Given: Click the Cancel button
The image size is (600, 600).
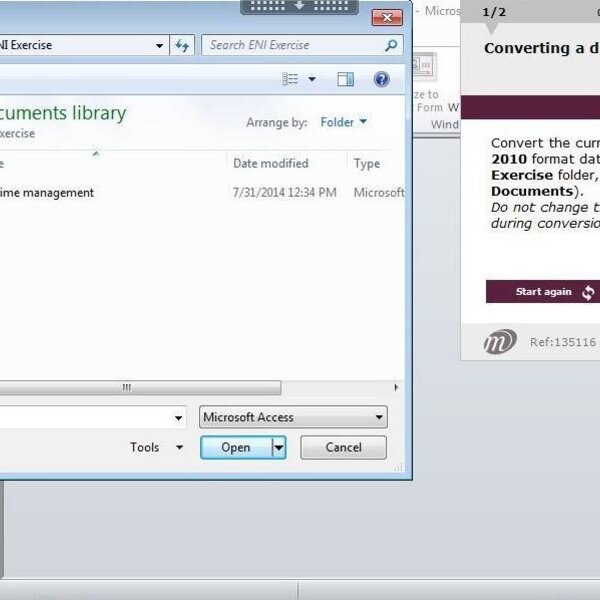Looking at the screenshot, I should 343,447.
